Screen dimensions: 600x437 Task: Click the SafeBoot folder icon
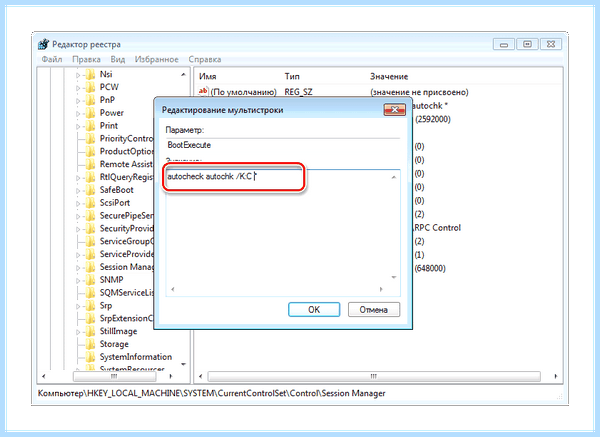tap(90, 190)
